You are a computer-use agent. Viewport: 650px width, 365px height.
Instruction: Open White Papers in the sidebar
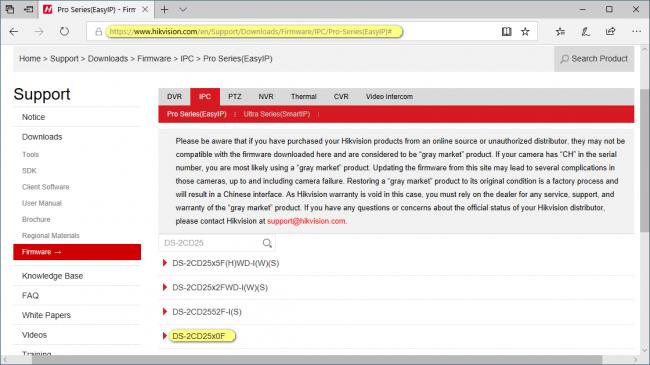(x=46, y=315)
